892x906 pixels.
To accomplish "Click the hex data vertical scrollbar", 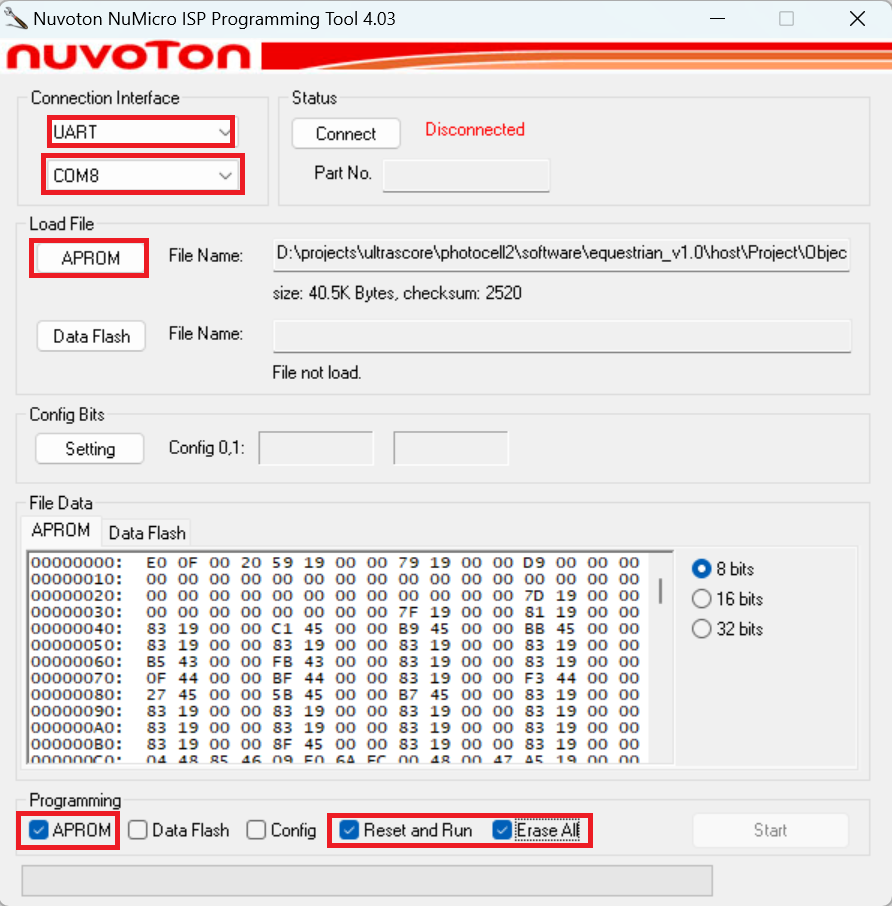I will click(x=660, y=590).
